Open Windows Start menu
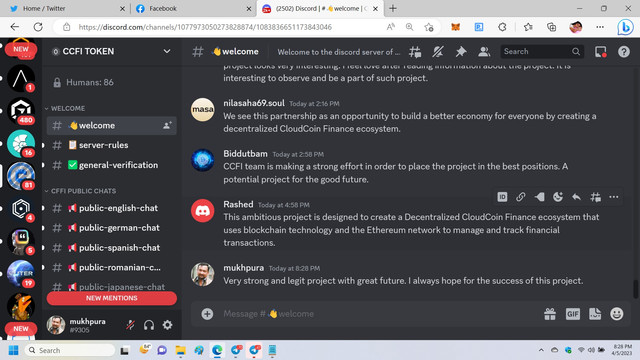Image resolution: width=640 pixels, height=360 pixels. (13, 350)
